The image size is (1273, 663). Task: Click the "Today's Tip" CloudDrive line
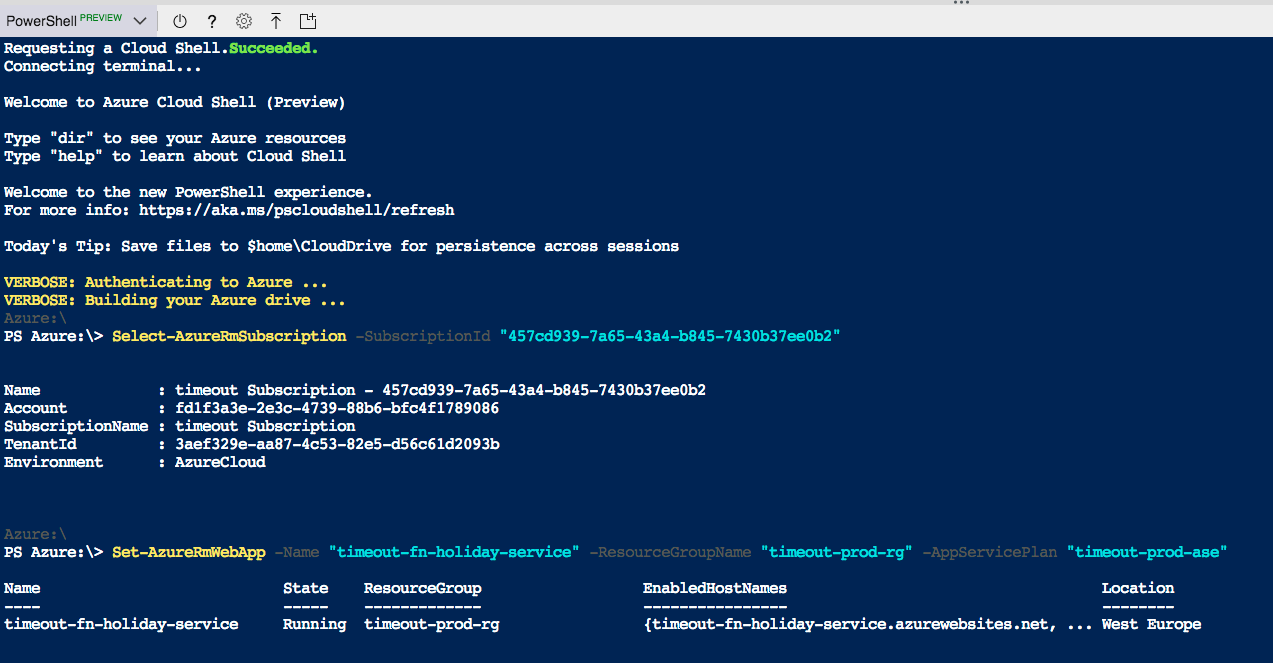(x=341, y=246)
